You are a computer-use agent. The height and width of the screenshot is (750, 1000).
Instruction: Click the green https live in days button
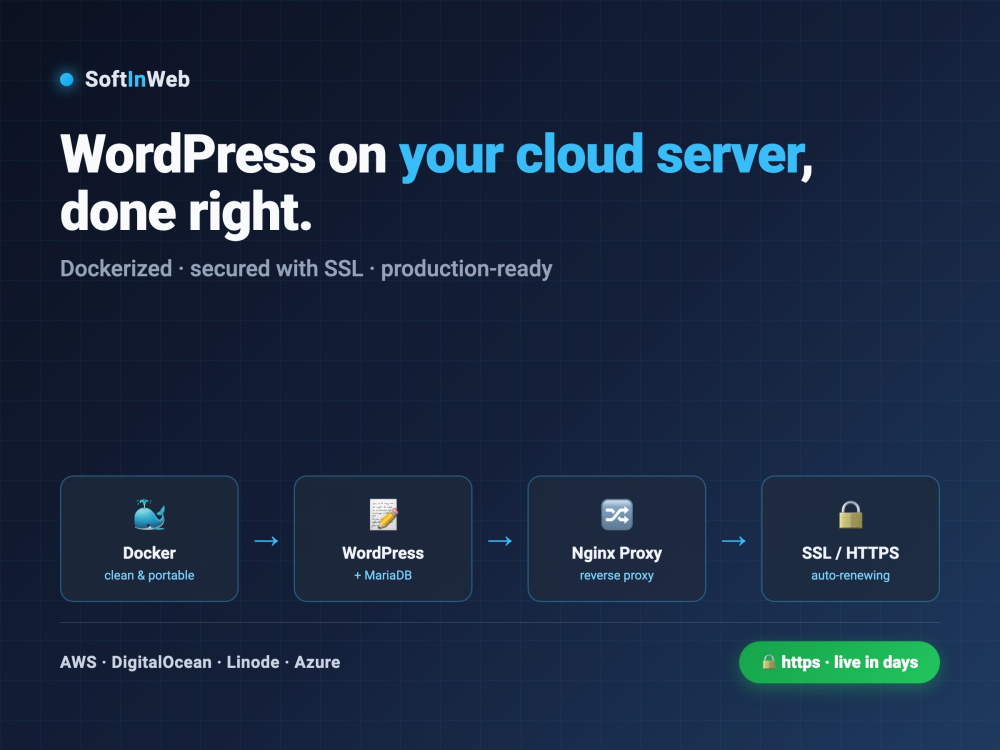[x=839, y=662]
